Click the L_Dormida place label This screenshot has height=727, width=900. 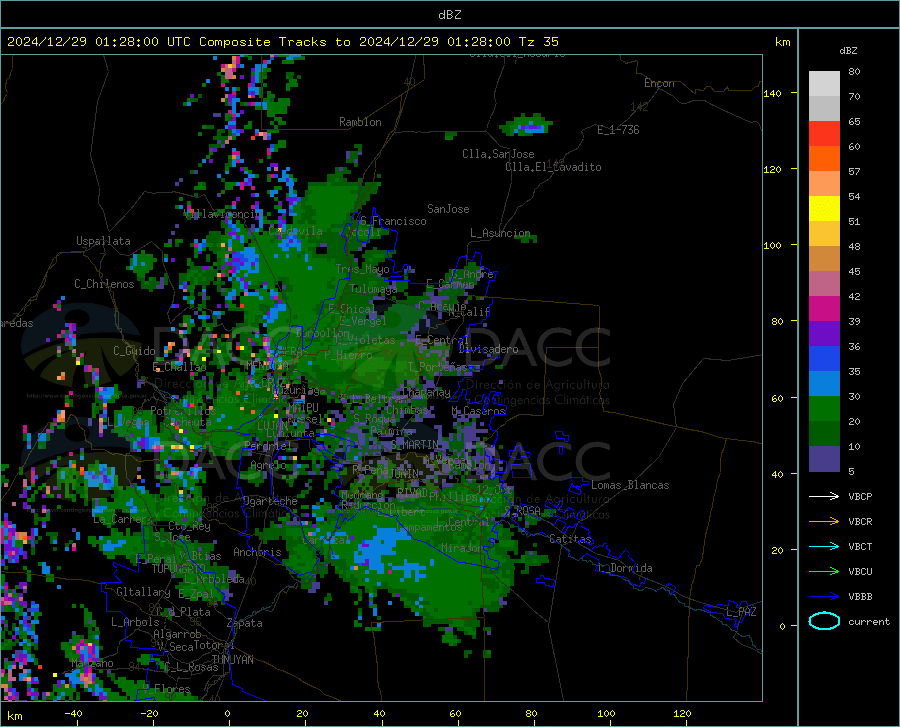coord(625,568)
